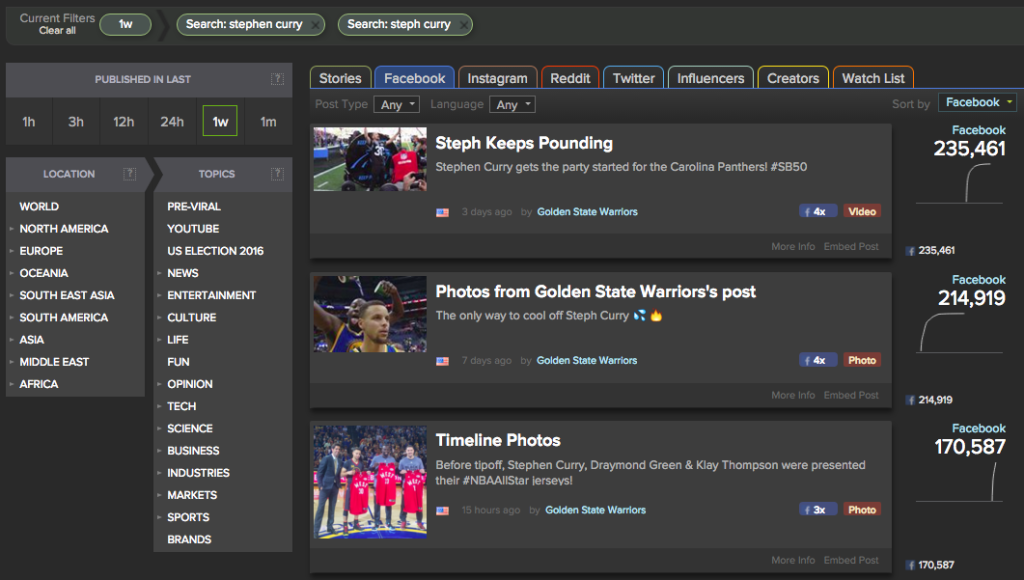Open the Sort by Facebook dropdown
The image size is (1024, 580).
(978, 103)
